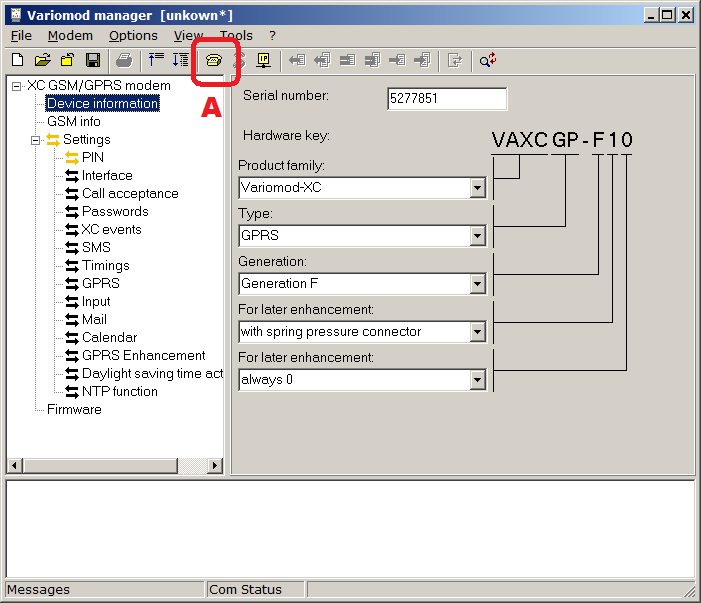The width and height of the screenshot is (701, 603).
Task: Click the Serial number input field
Action: click(446, 99)
